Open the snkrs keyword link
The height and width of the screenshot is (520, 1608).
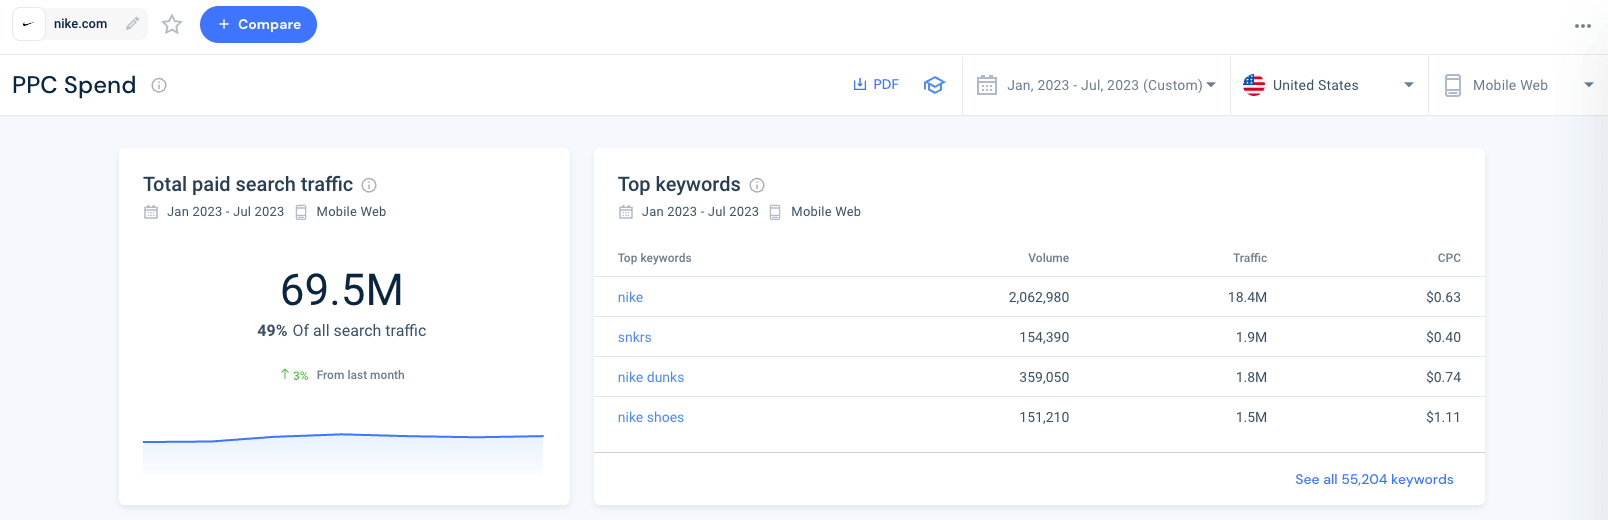[634, 337]
